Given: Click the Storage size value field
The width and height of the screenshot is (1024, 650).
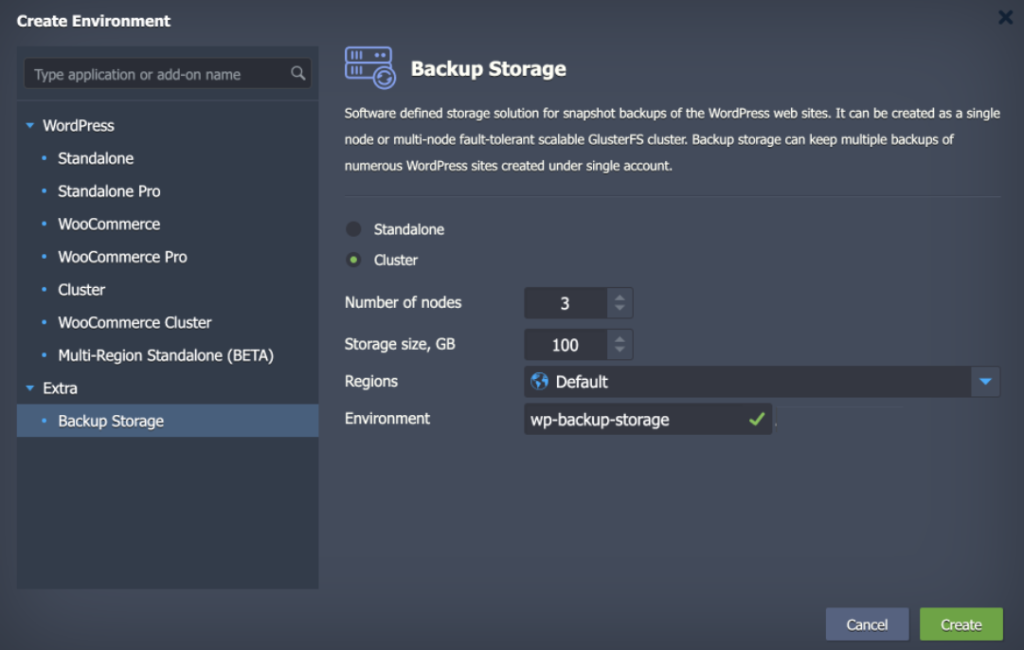Looking at the screenshot, I should [x=566, y=345].
